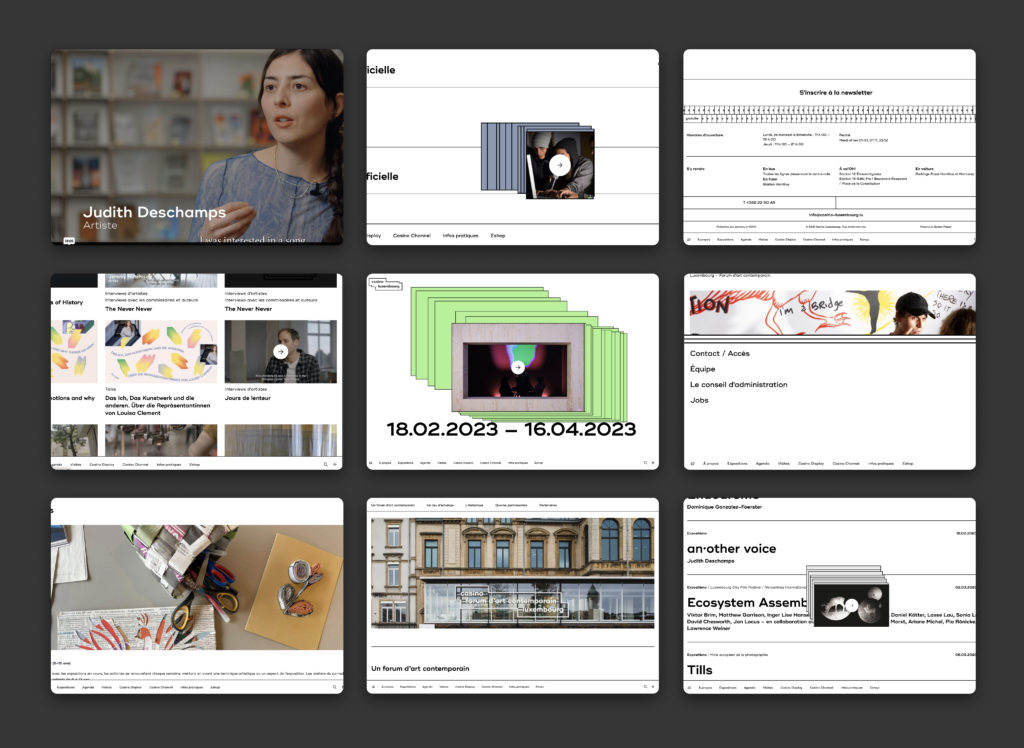Open search icon on the date page
The width and height of the screenshot is (1024, 748).
(645, 463)
